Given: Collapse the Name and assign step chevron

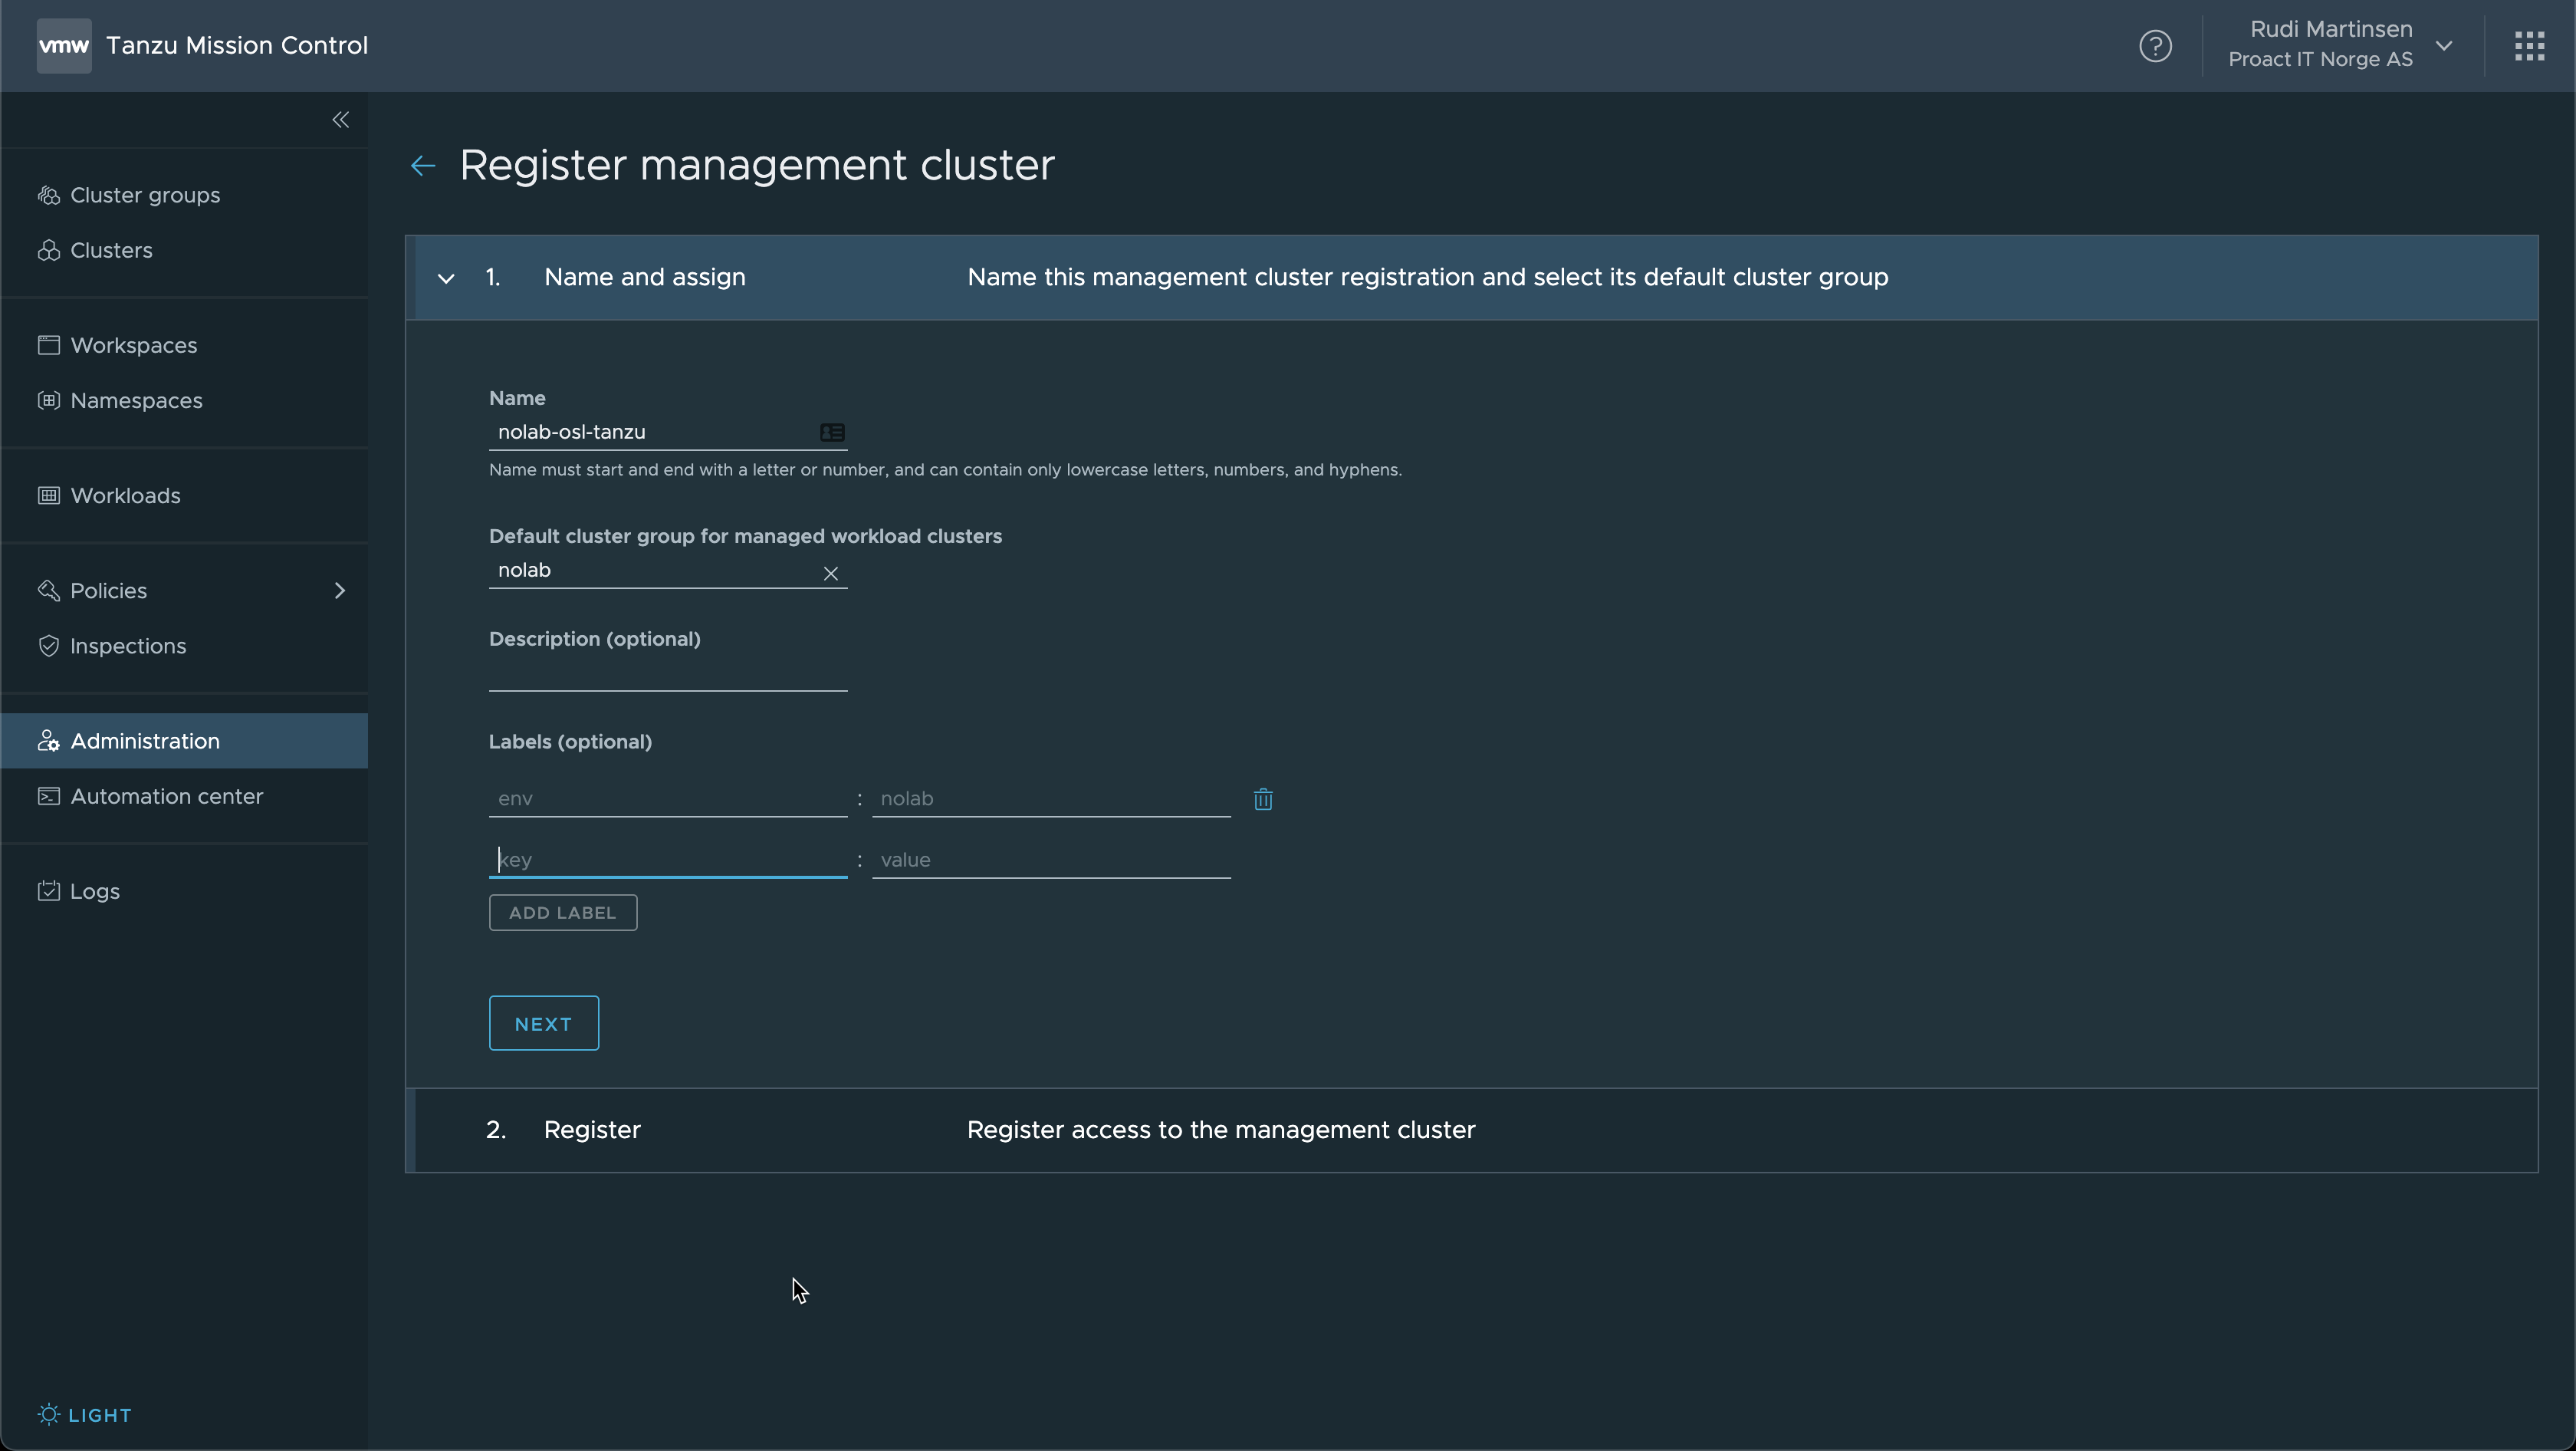Looking at the screenshot, I should 446,278.
